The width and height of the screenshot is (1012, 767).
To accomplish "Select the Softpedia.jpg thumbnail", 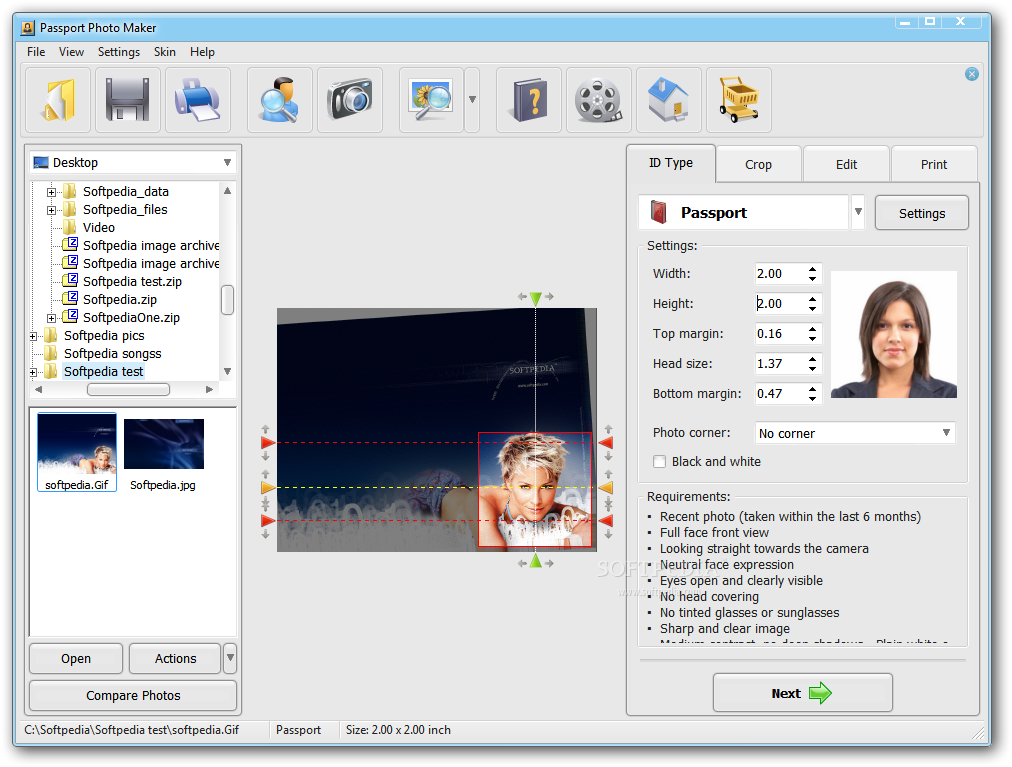I will 163,455.
